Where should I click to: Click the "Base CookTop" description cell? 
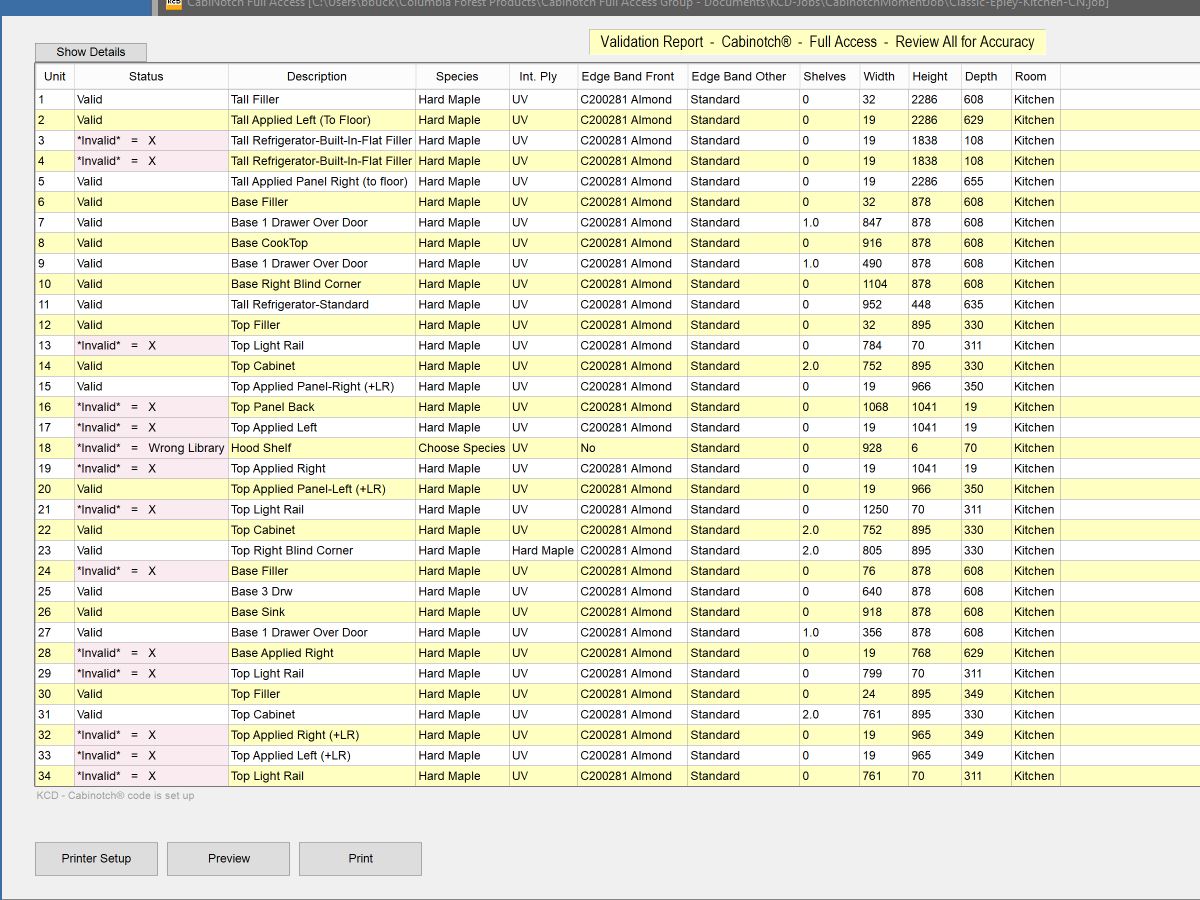click(322, 243)
